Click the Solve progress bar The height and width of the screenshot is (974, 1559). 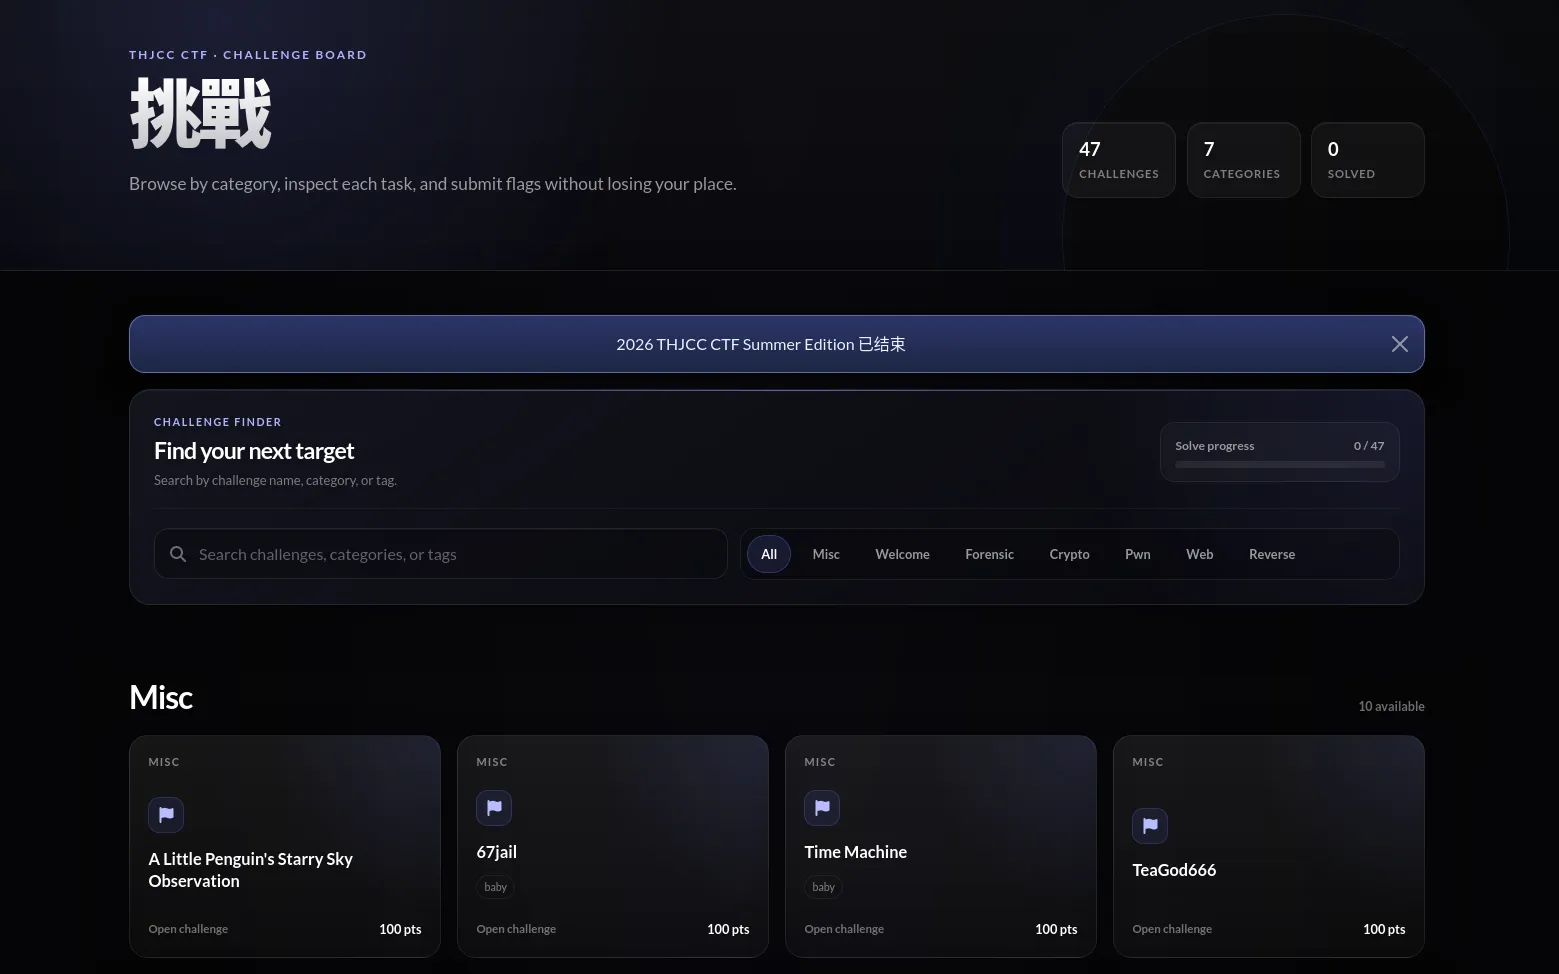(x=1280, y=465)
